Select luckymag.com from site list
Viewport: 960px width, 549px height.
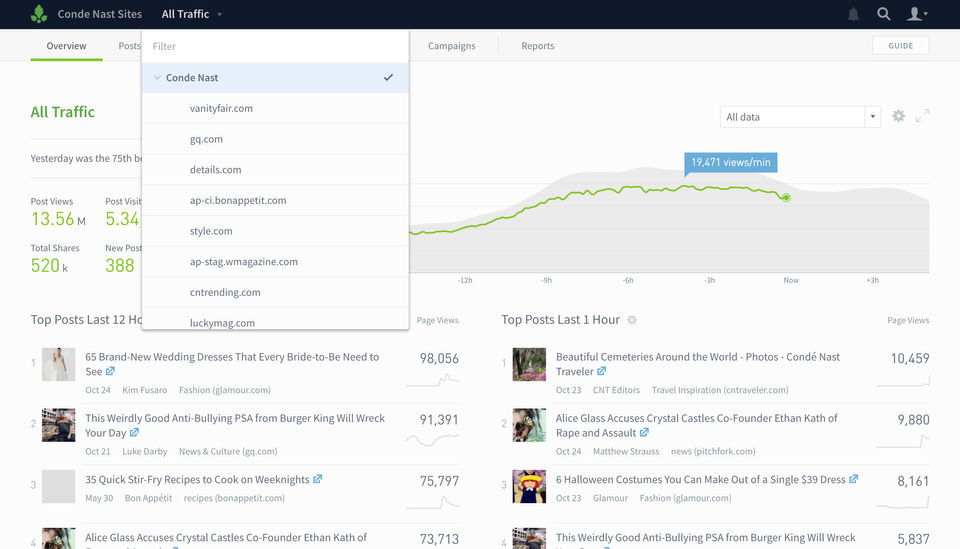(x=275, y=319)
